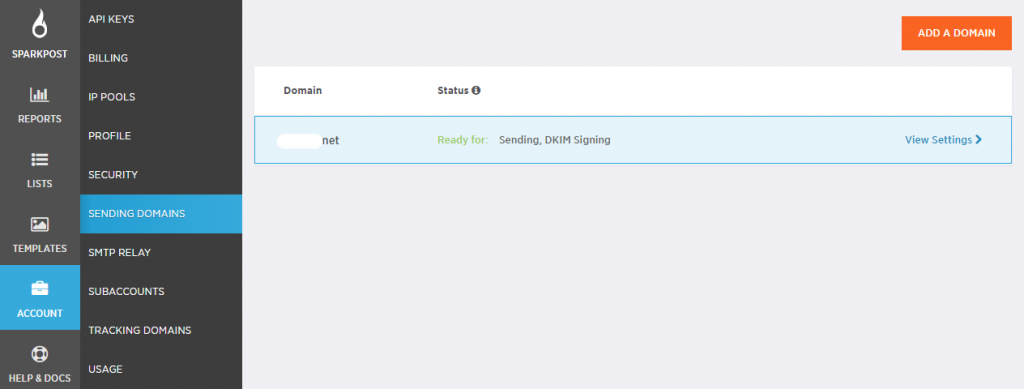The height and width of the screenshot is (389, 1024).
Task: Click chevron arrow beside View Settings
Action: 978,140
